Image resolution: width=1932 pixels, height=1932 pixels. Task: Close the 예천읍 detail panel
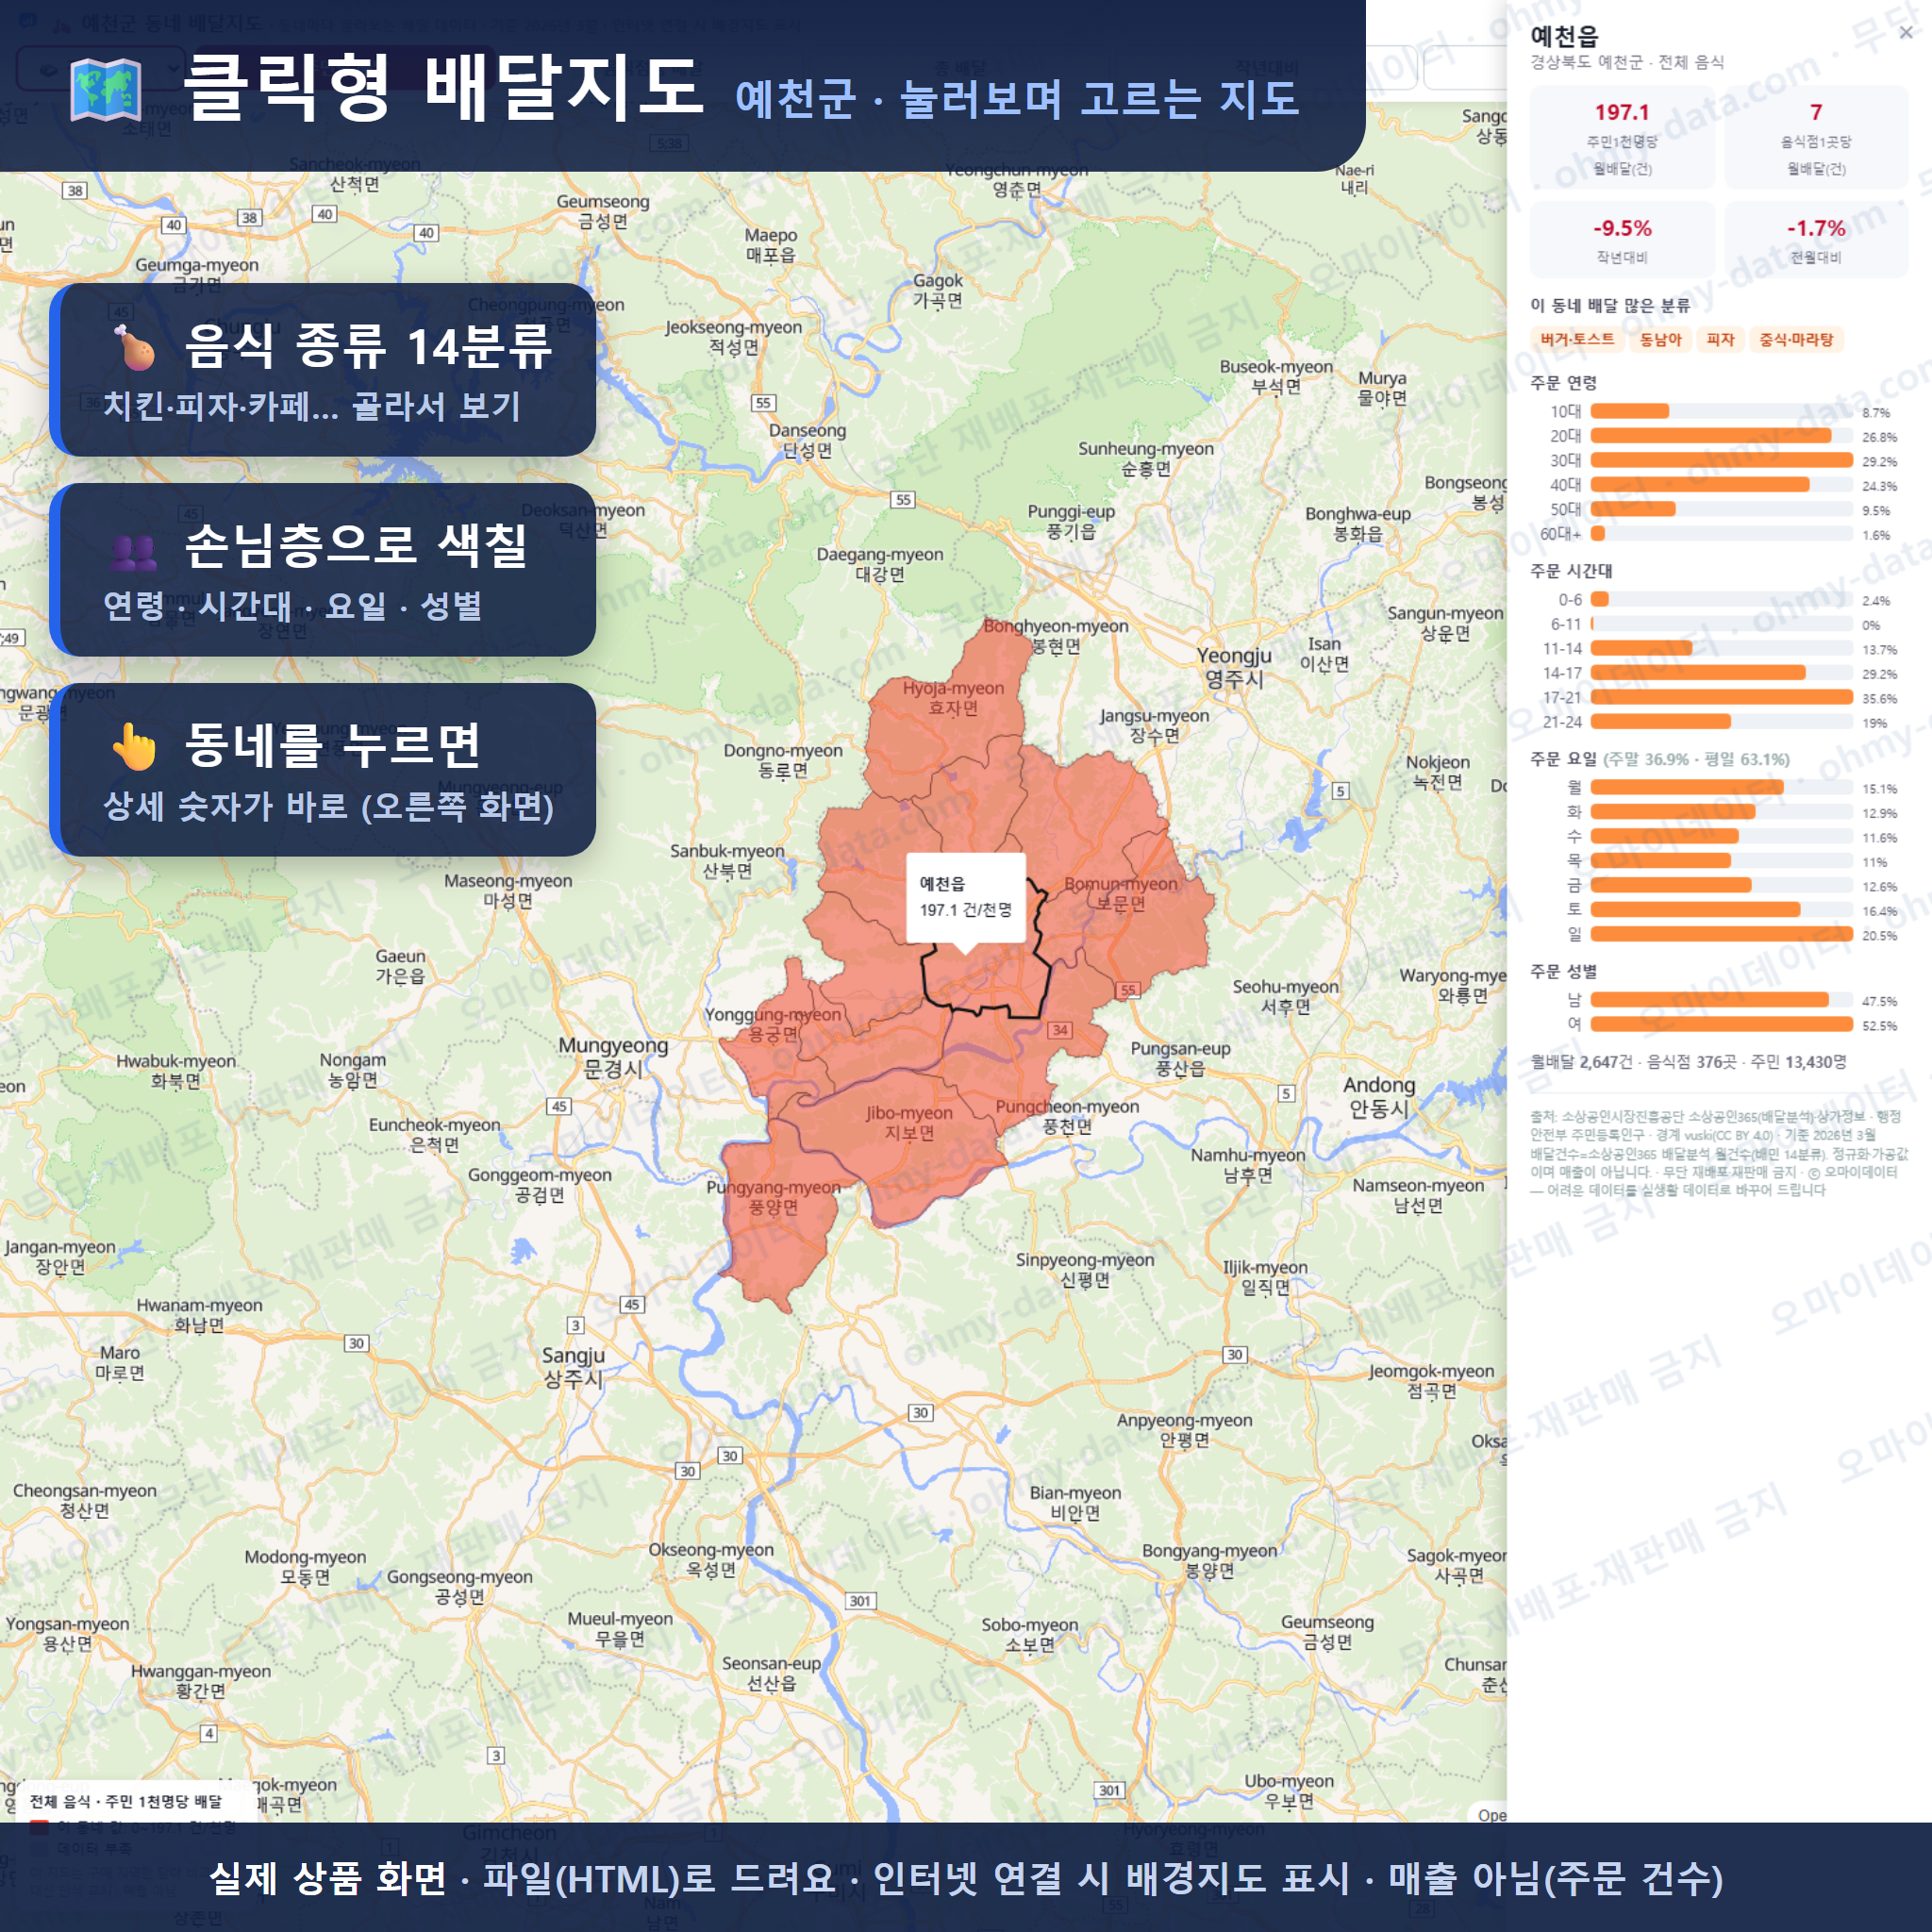click(1906, 33)
